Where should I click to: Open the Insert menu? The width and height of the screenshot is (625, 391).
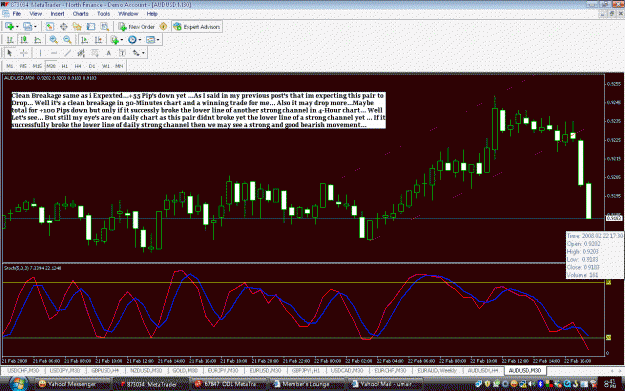(57, 14)
